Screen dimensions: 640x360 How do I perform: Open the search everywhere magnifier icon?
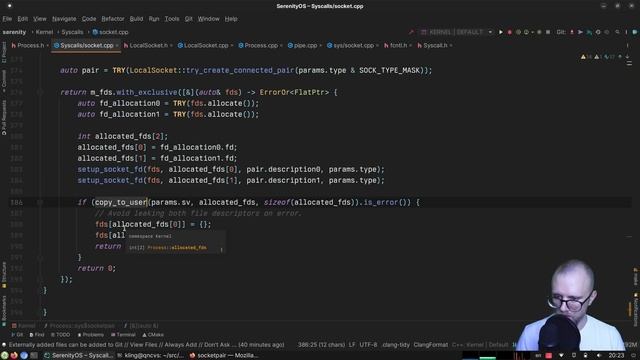coord(617,32)
